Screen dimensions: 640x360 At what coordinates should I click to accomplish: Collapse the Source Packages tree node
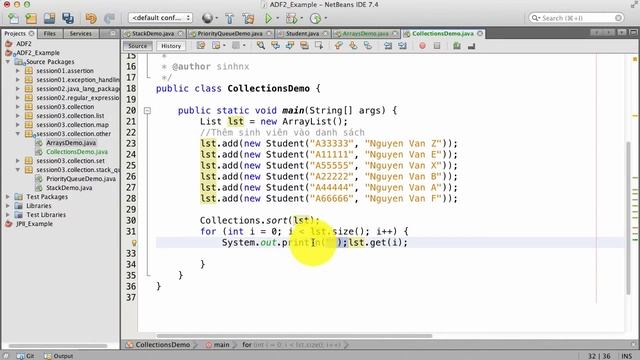tap(8, 62)
